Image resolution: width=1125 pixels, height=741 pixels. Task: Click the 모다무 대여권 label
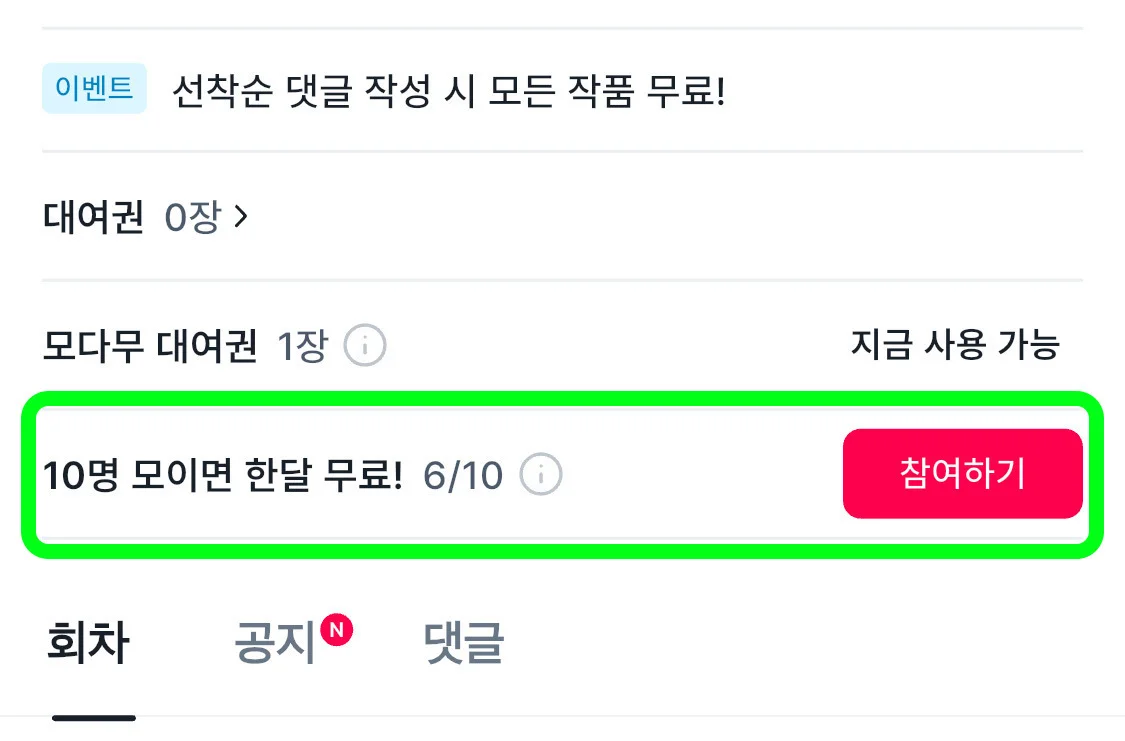(150, 346)
